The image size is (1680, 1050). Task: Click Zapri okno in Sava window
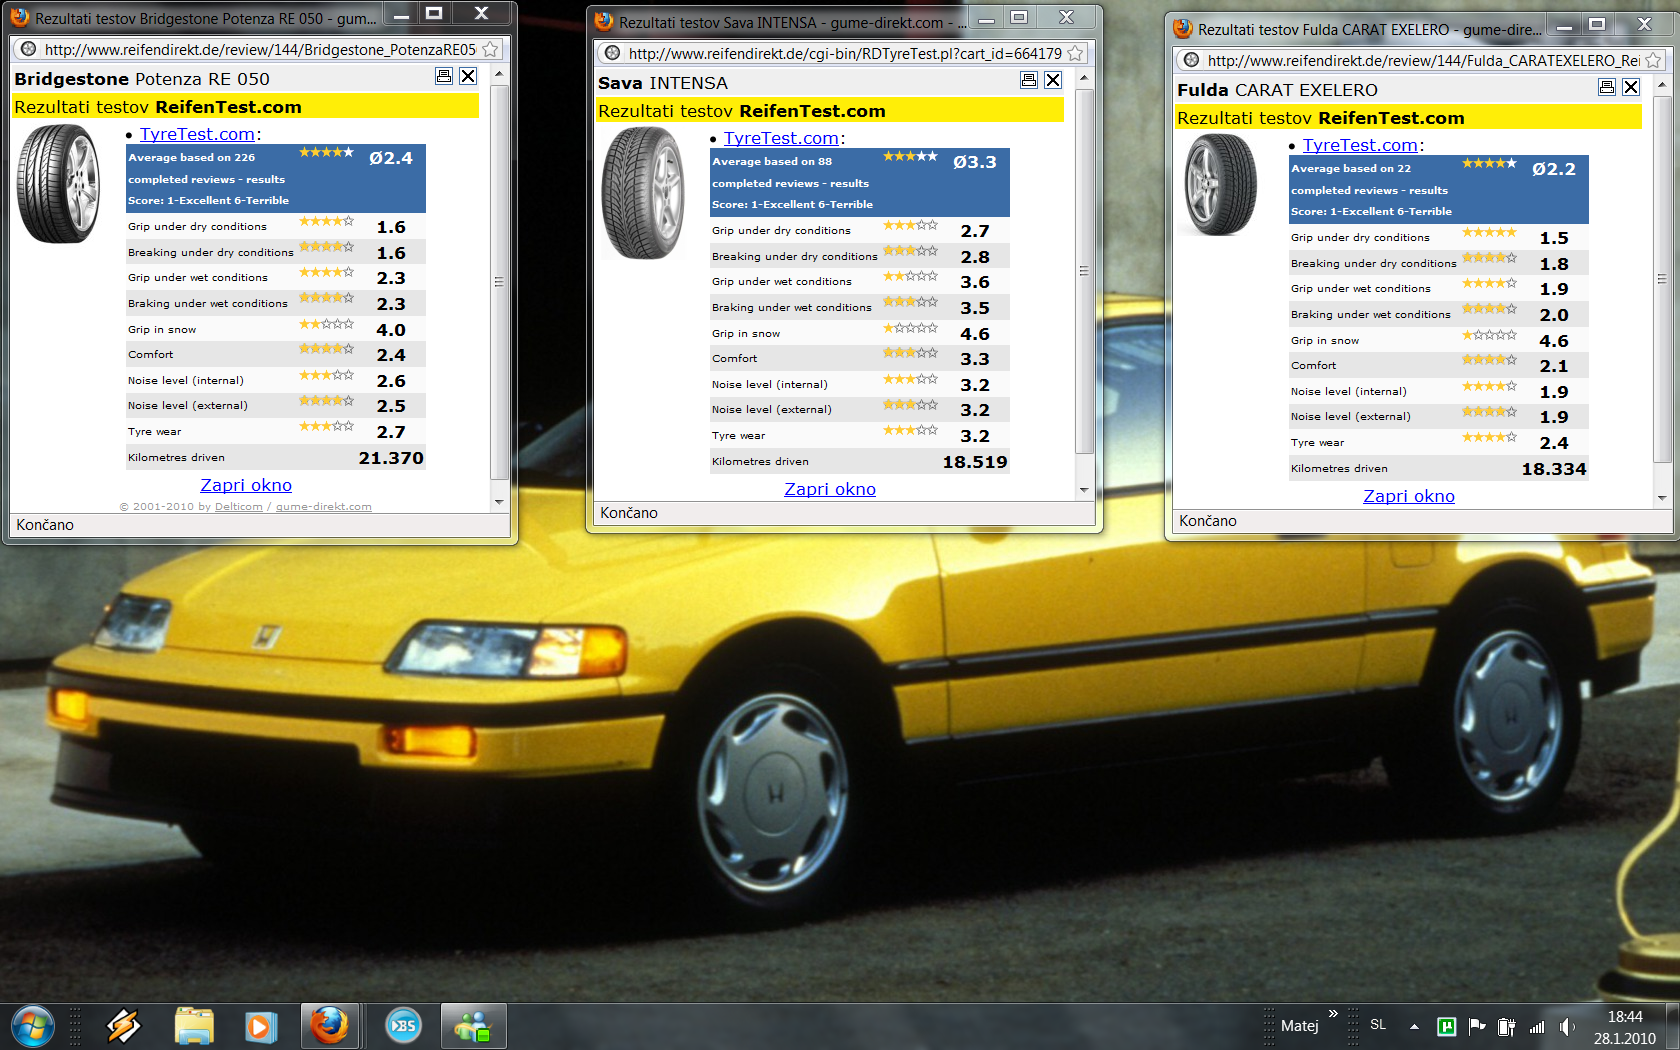click(x=830, y=489)
